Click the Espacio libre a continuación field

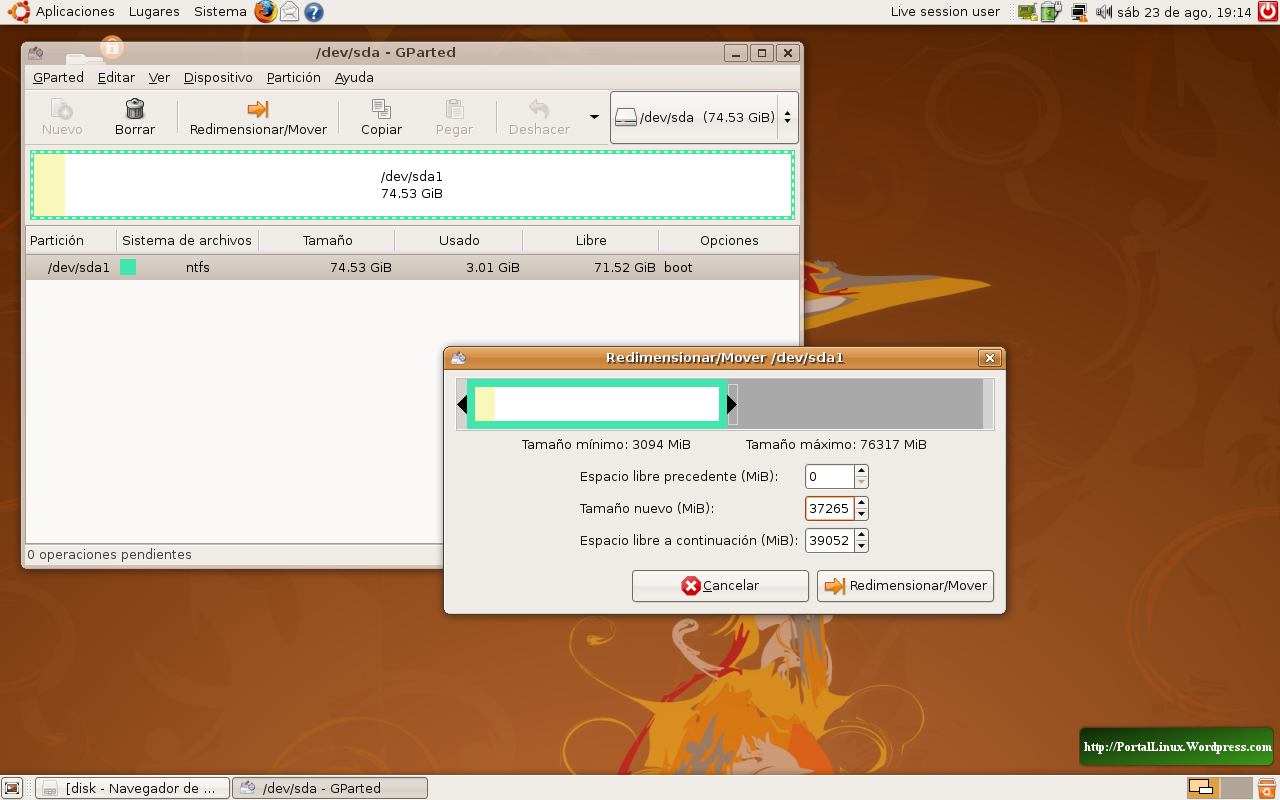pos(829,540)
